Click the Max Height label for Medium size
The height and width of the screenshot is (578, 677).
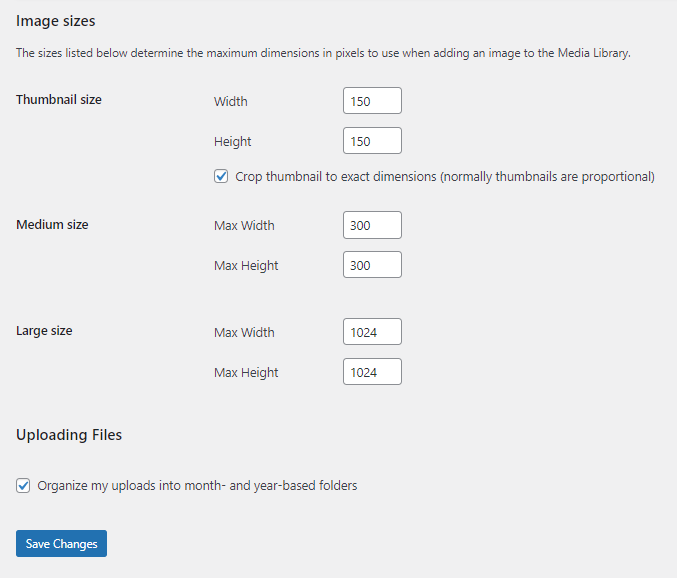pos(246,265)
